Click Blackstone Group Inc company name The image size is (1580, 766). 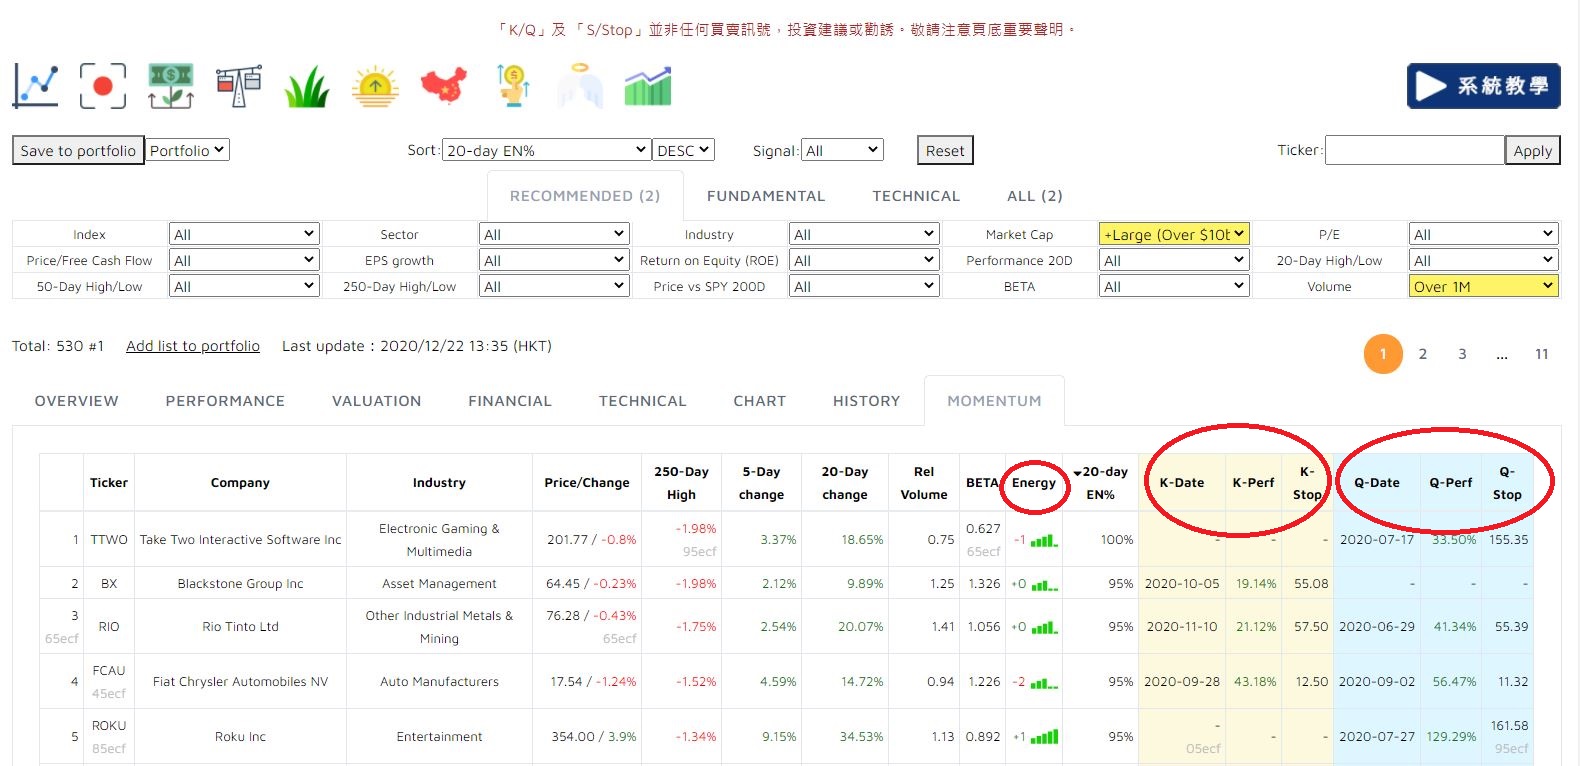pyautogui.click(x=240, y=584)
